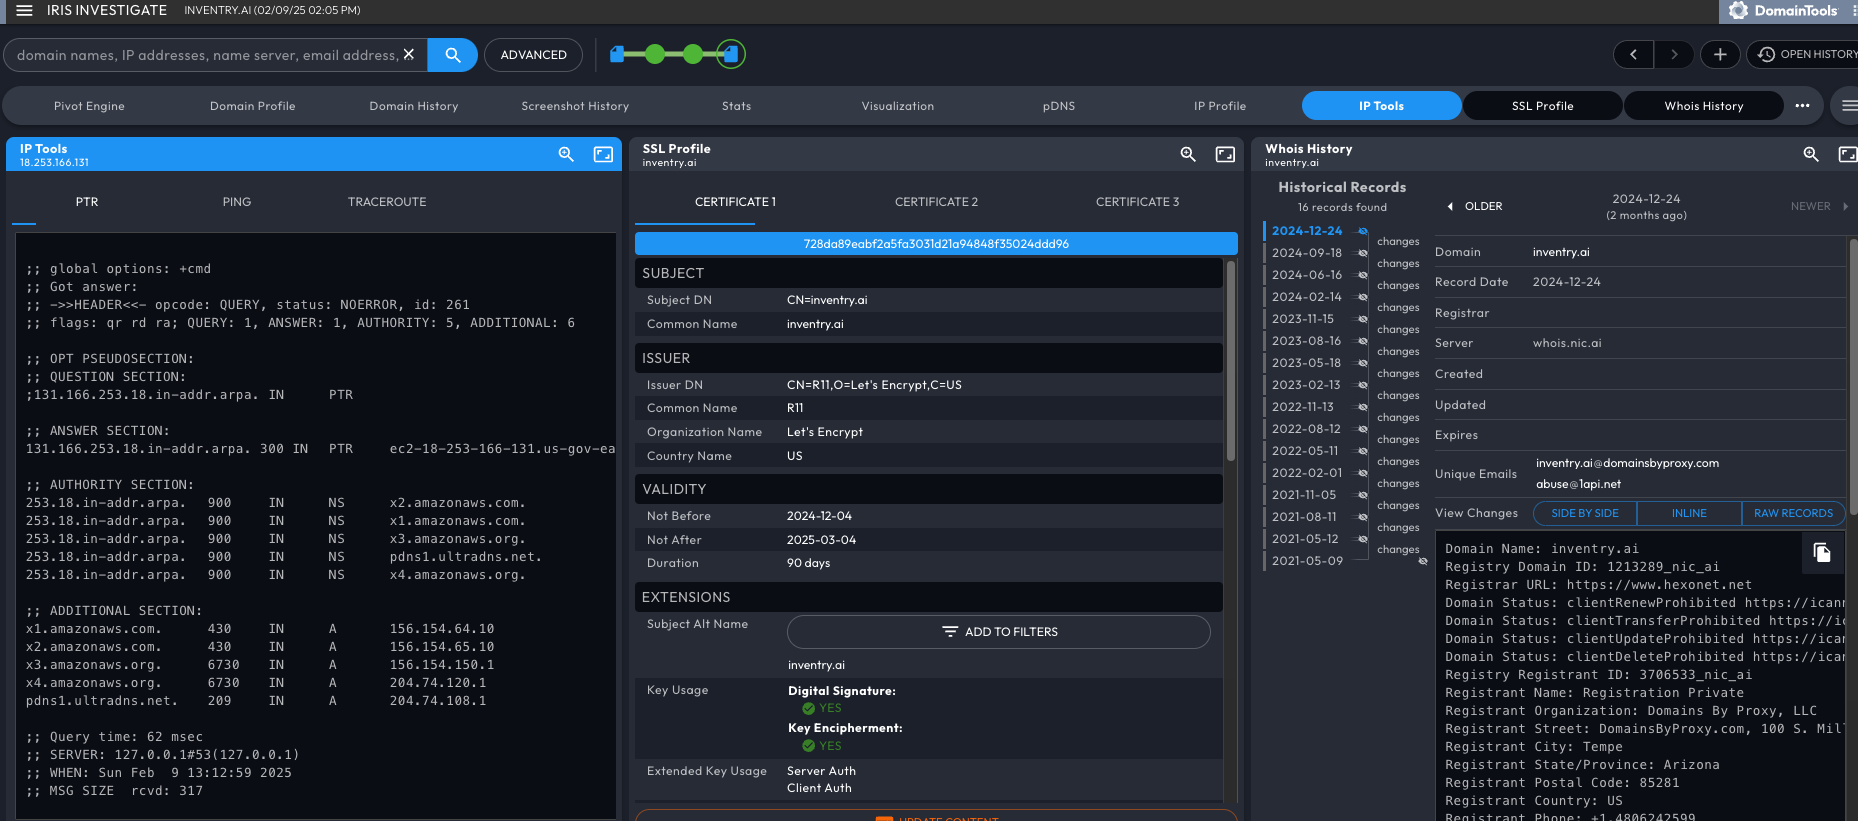
Task: Add a new investigation with plus button
Action: point(1720,54)
